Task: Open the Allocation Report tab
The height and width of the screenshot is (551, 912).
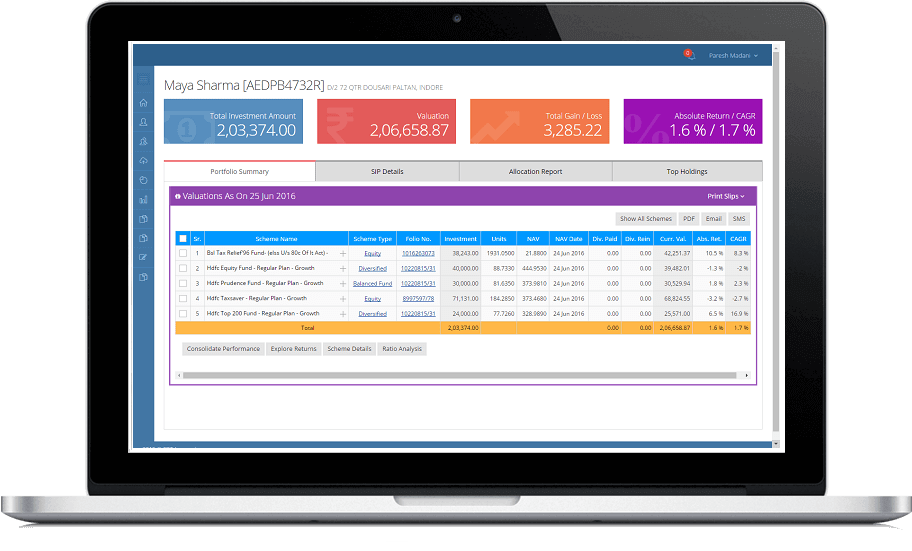Action: click(x=535, y=172)
